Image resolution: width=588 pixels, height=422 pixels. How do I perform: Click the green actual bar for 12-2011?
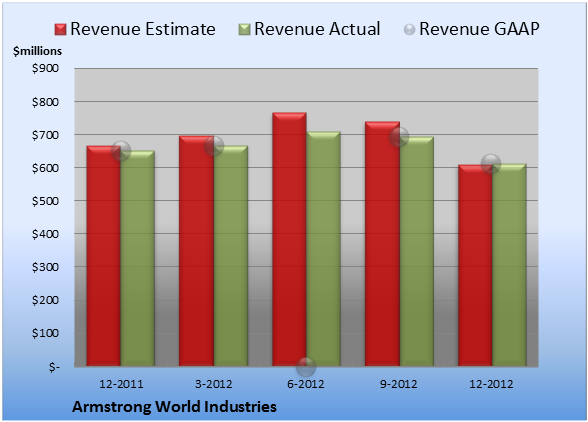click(x=138, y=258)
